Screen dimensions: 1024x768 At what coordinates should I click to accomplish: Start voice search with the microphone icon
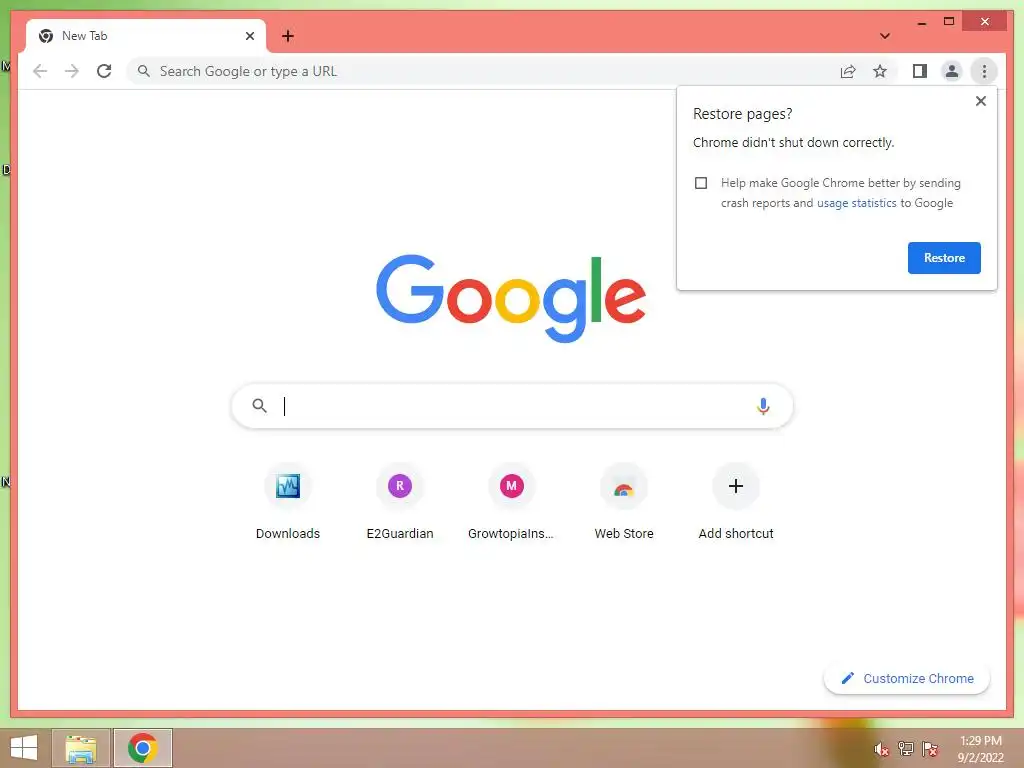763,406
